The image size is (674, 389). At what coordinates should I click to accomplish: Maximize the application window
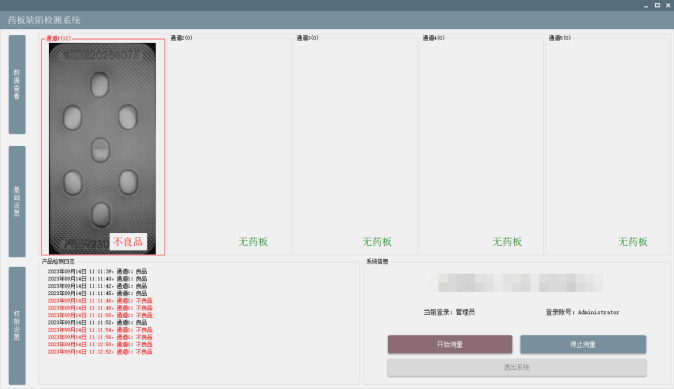(x=657, y=5)
